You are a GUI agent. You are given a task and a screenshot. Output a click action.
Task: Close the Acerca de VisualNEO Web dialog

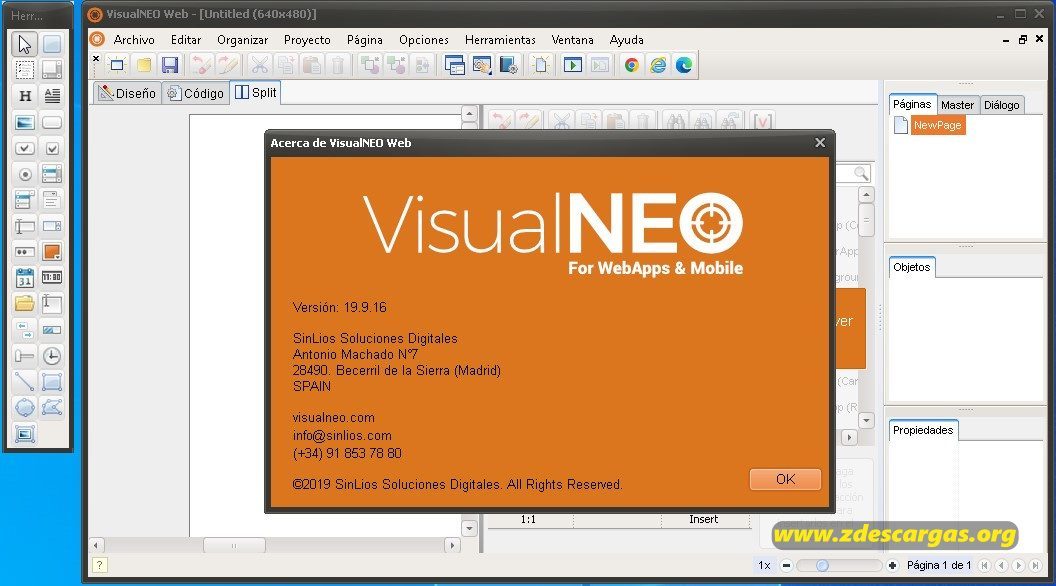coord(820,143)
